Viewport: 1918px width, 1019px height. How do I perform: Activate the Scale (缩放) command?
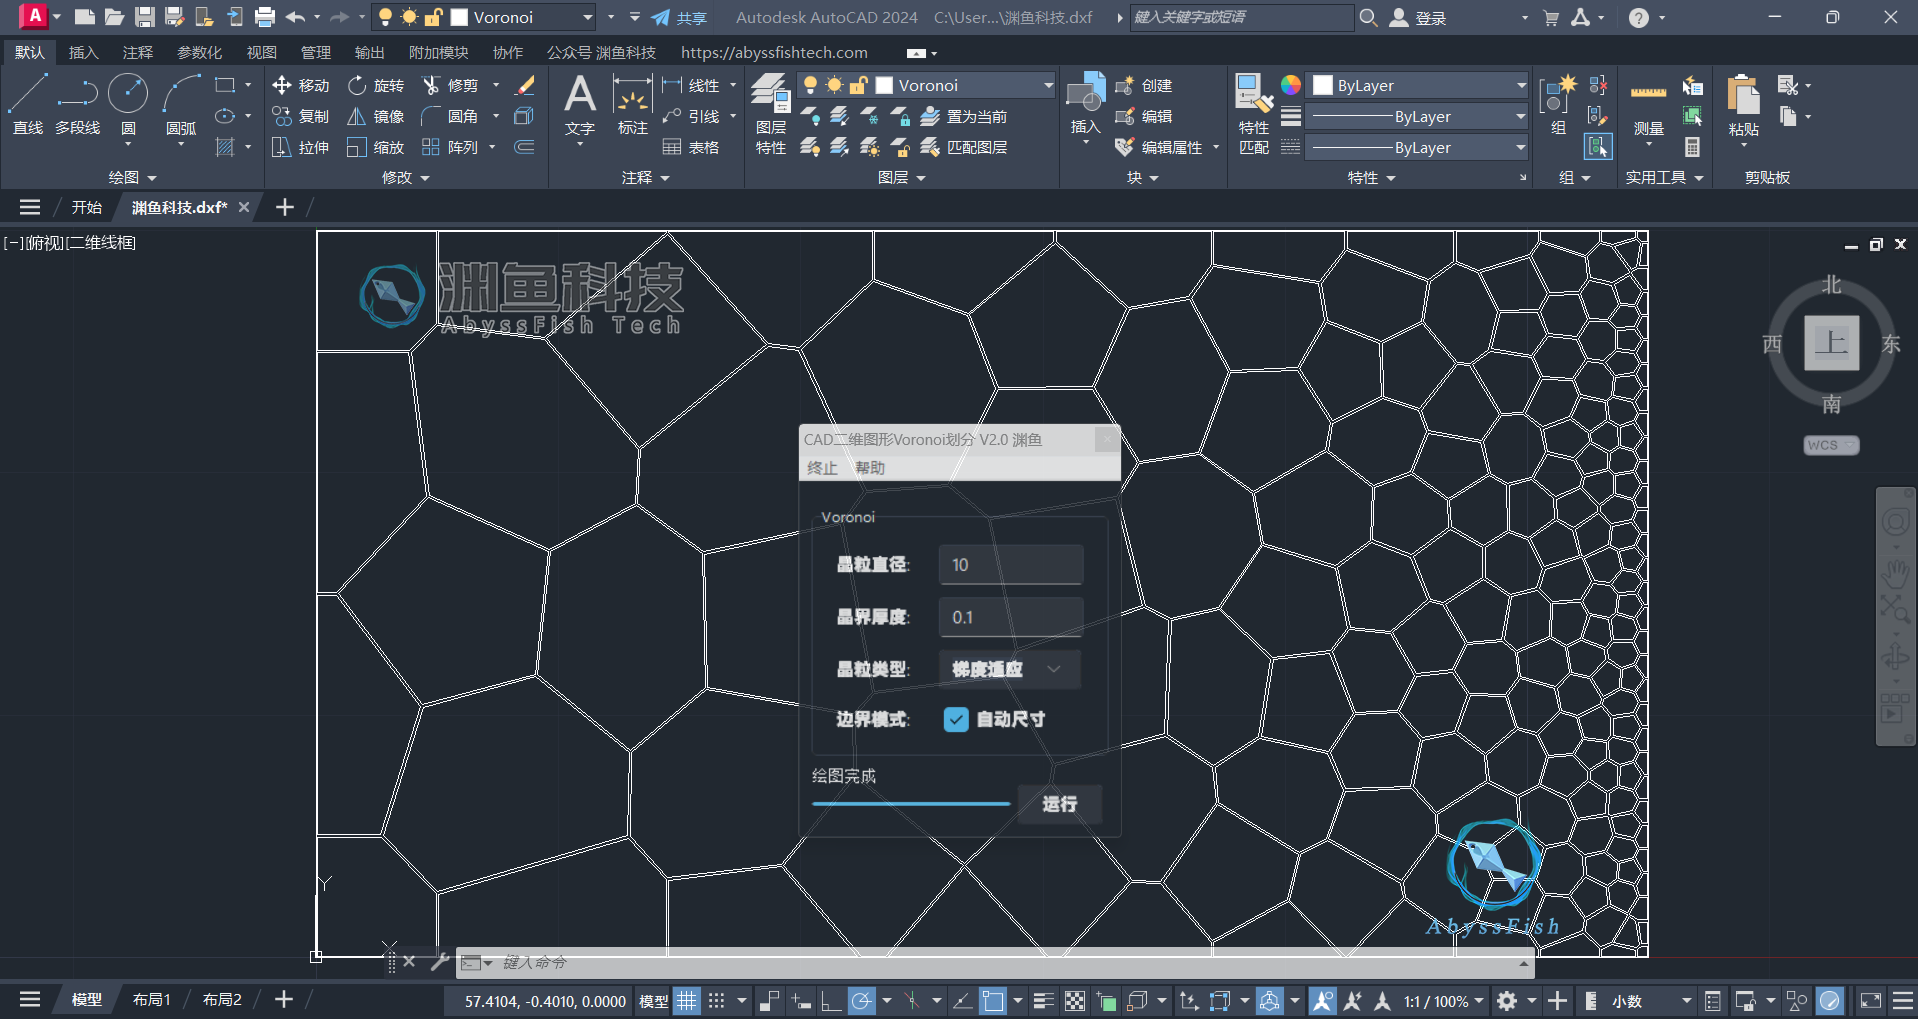click(x=376, y=148)
